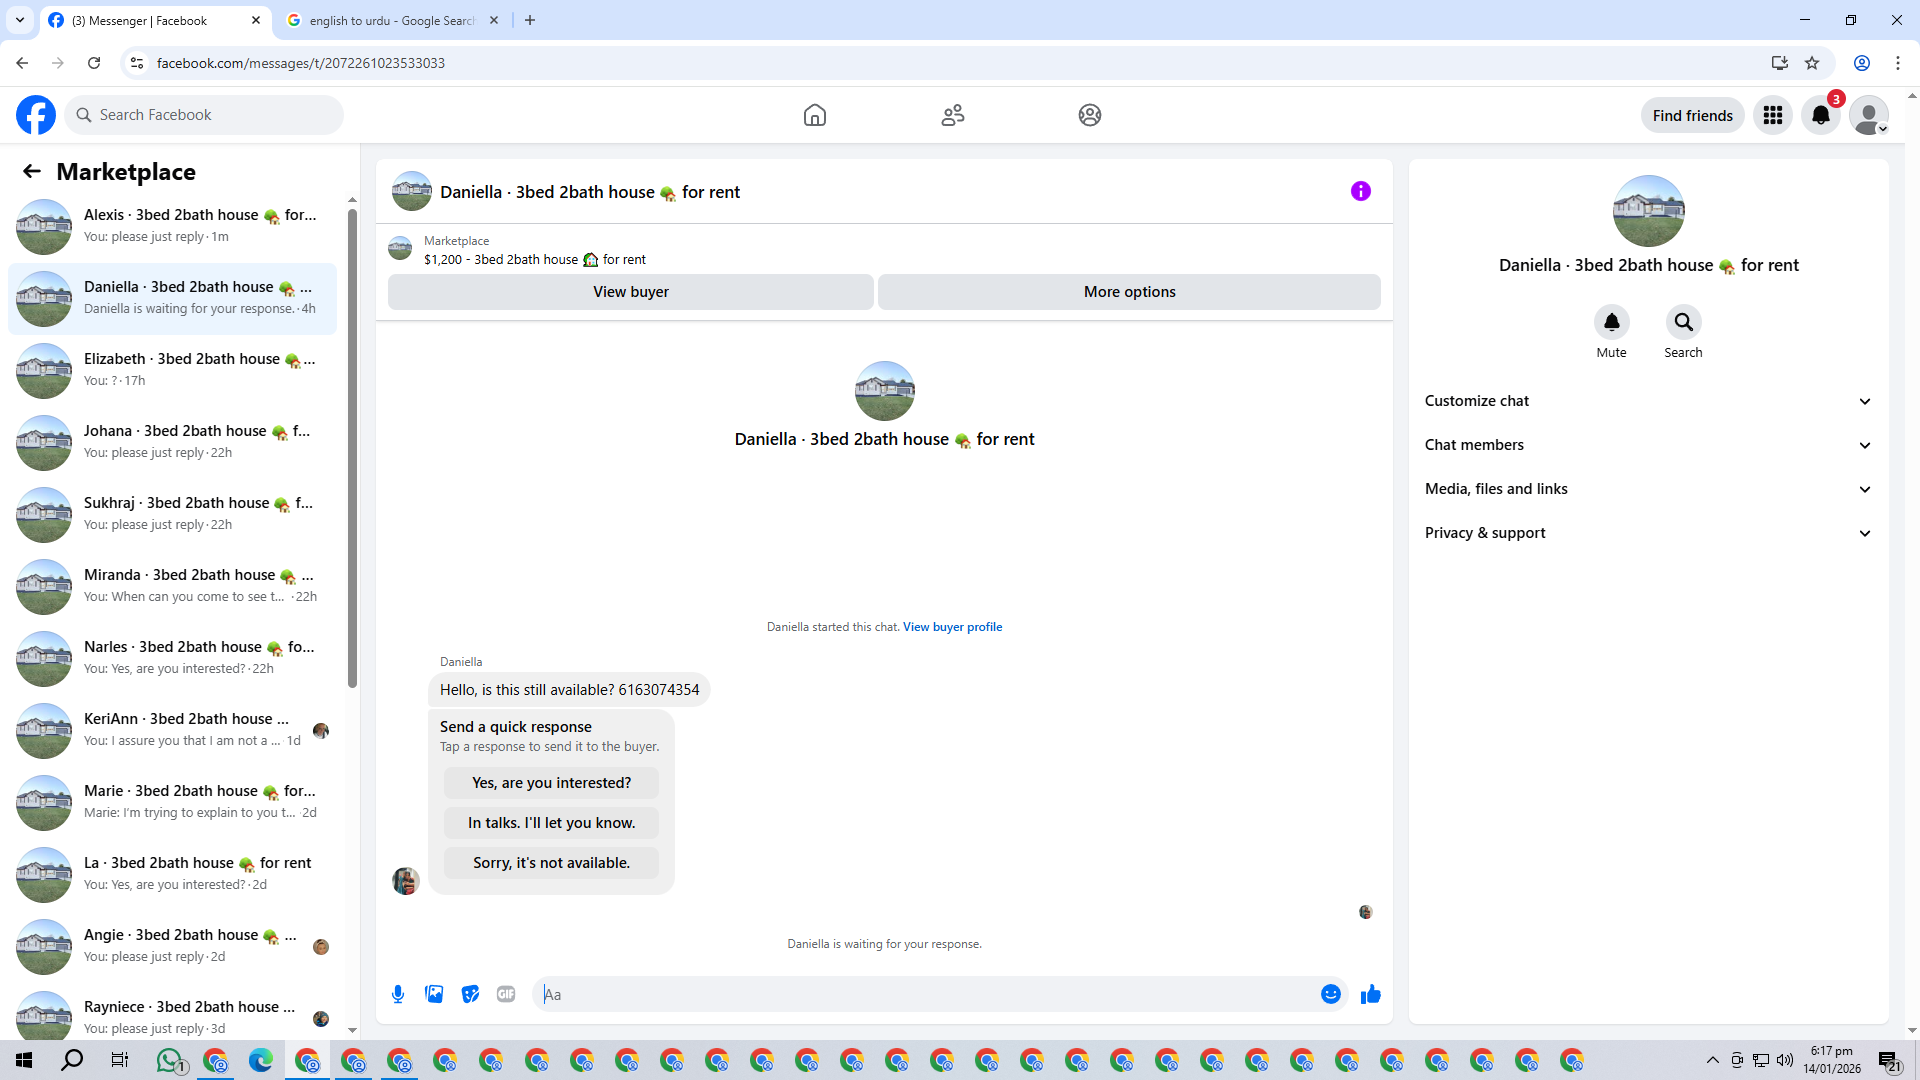Screen dimensions: 1920x1080
Task: Click the View buyer button
Action: (630, 292)
